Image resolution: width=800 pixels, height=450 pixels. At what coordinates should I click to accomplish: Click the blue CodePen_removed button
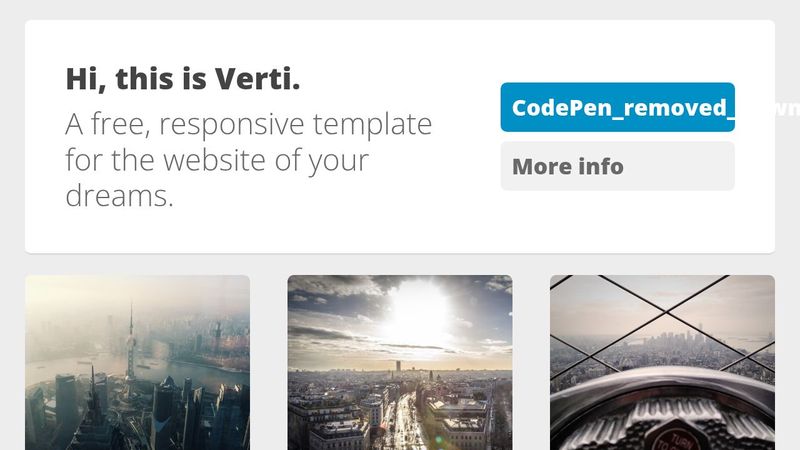click(x=617, y=107)
